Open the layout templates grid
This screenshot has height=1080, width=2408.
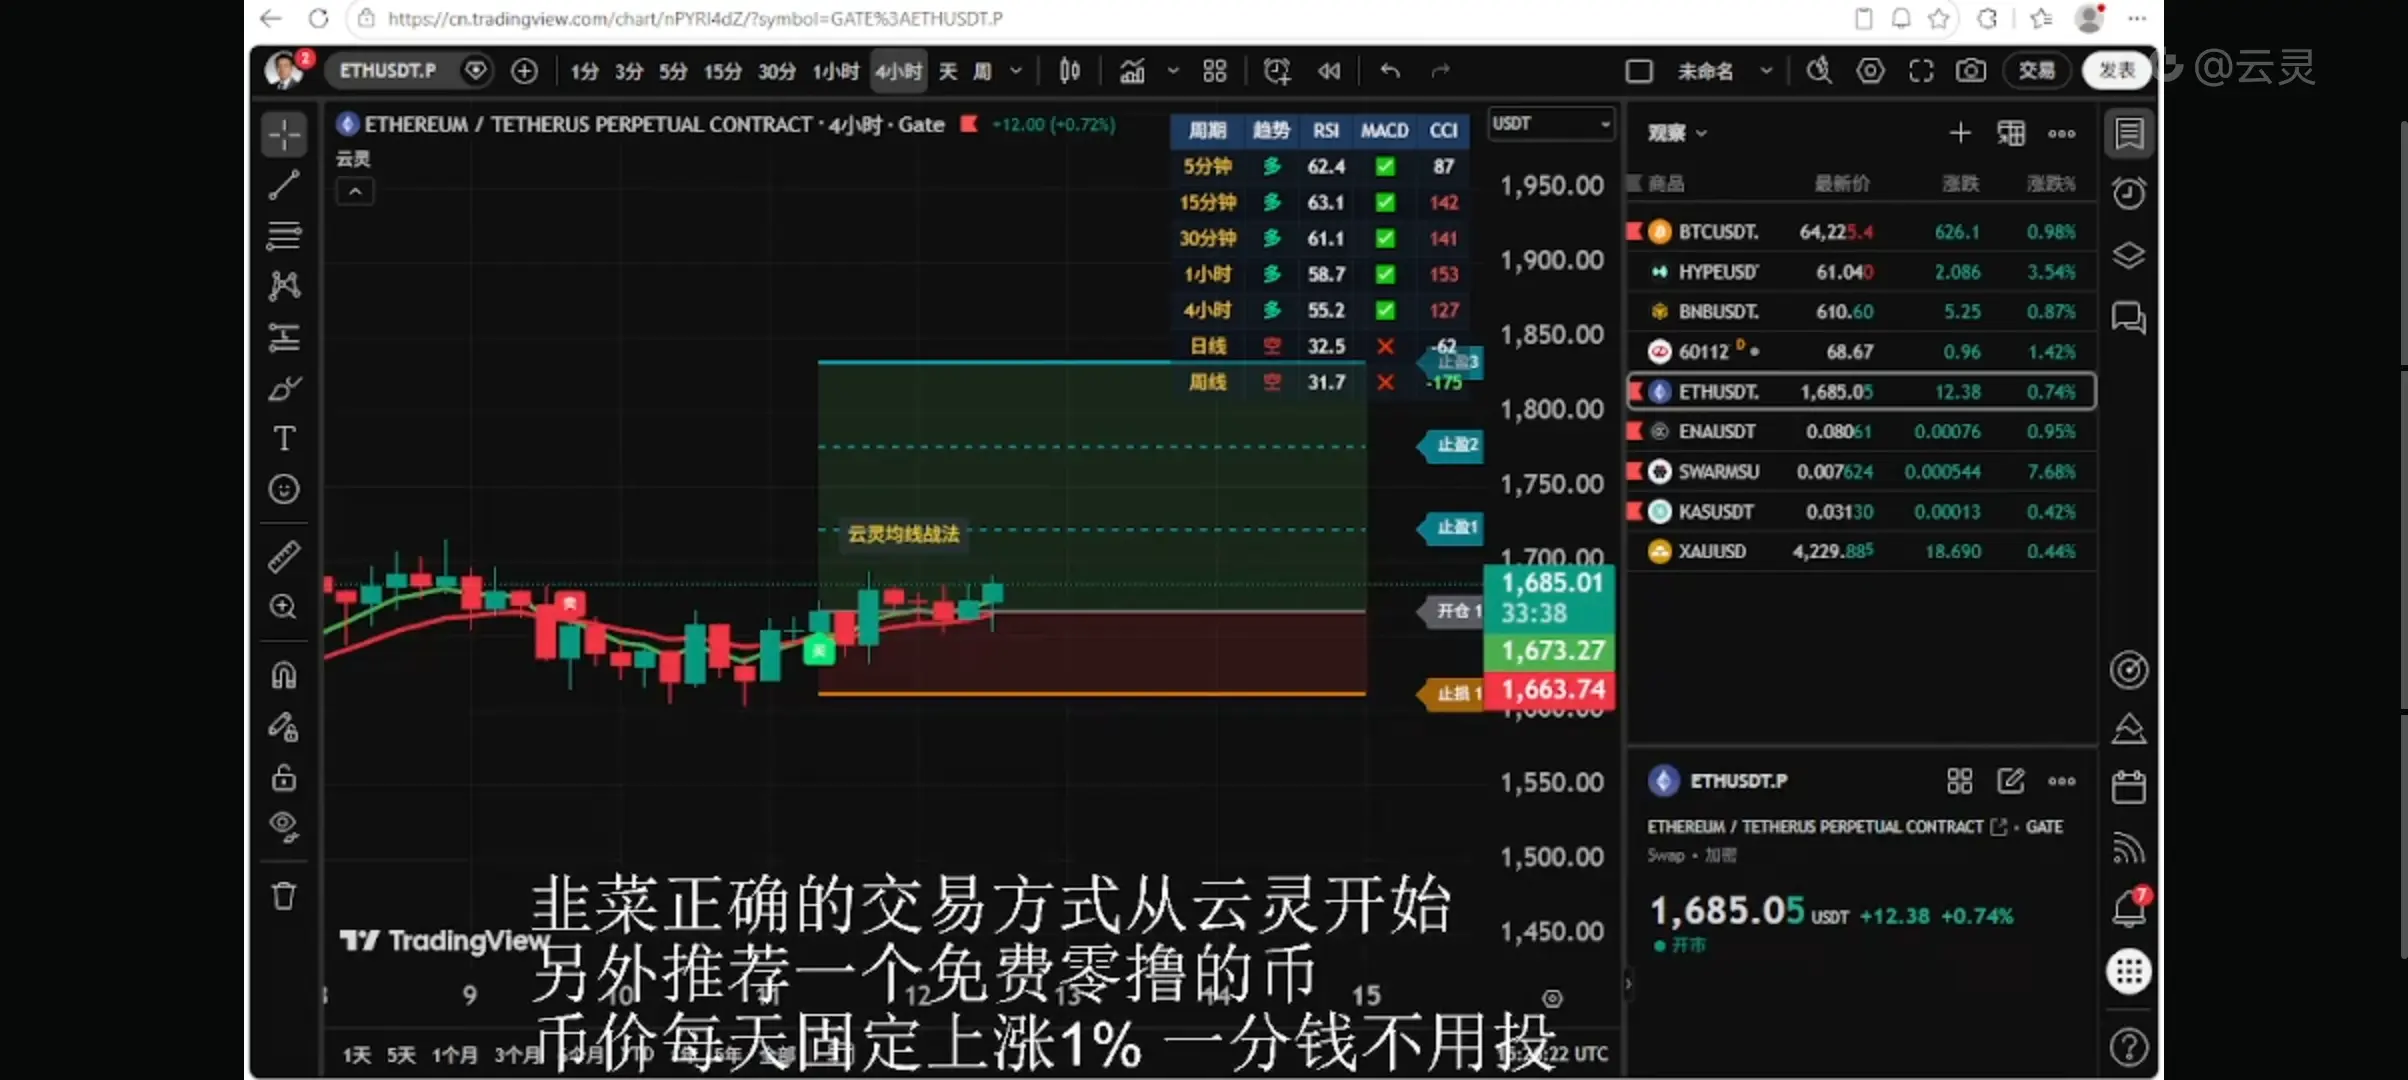(x=1214, y=71)
